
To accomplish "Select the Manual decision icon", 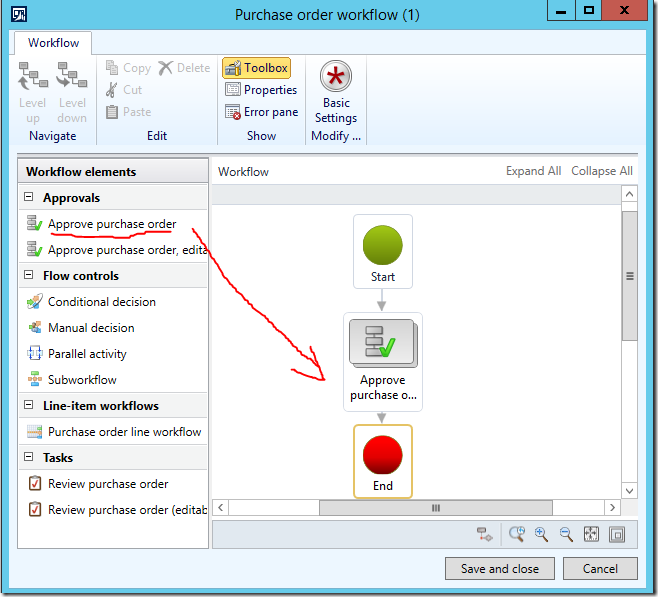I will pyautogui.click(x=34, y=327).
